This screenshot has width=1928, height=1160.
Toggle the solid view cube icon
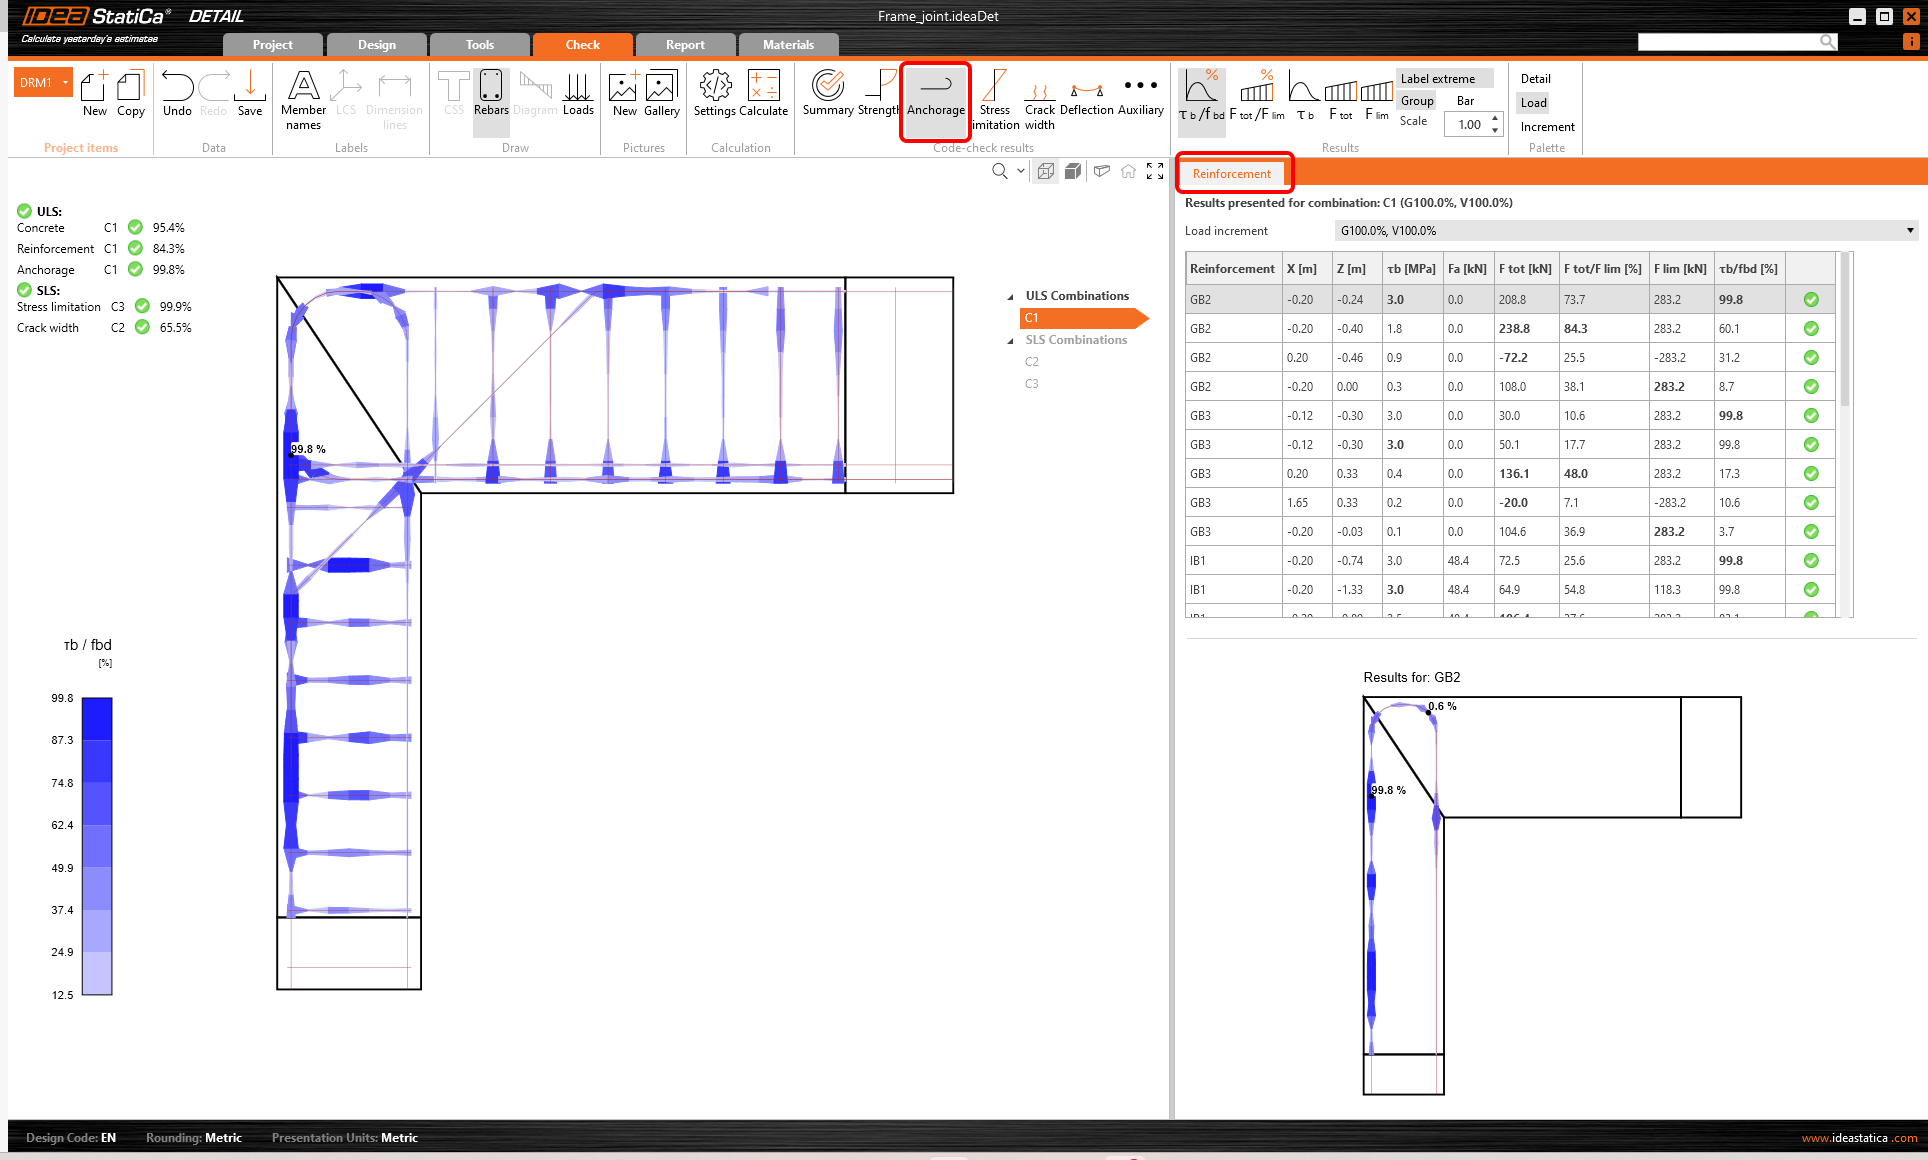[x=1072, y=171]
